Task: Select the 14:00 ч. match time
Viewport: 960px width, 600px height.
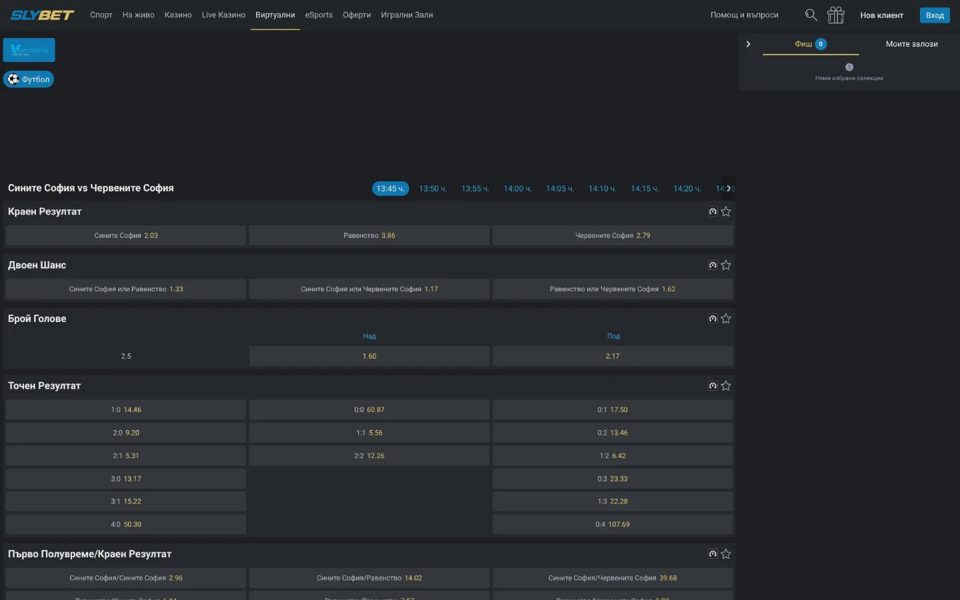Action: [517, 189]
